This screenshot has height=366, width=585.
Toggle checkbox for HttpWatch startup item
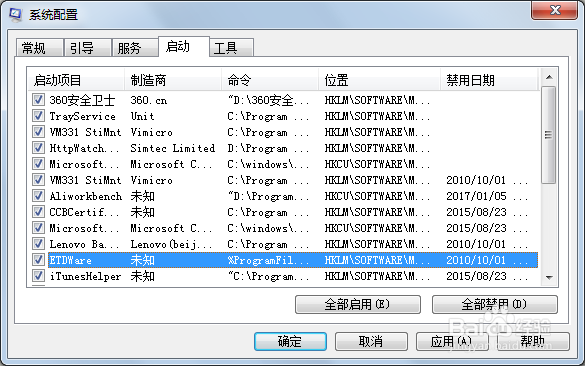(x=38, y=148)
